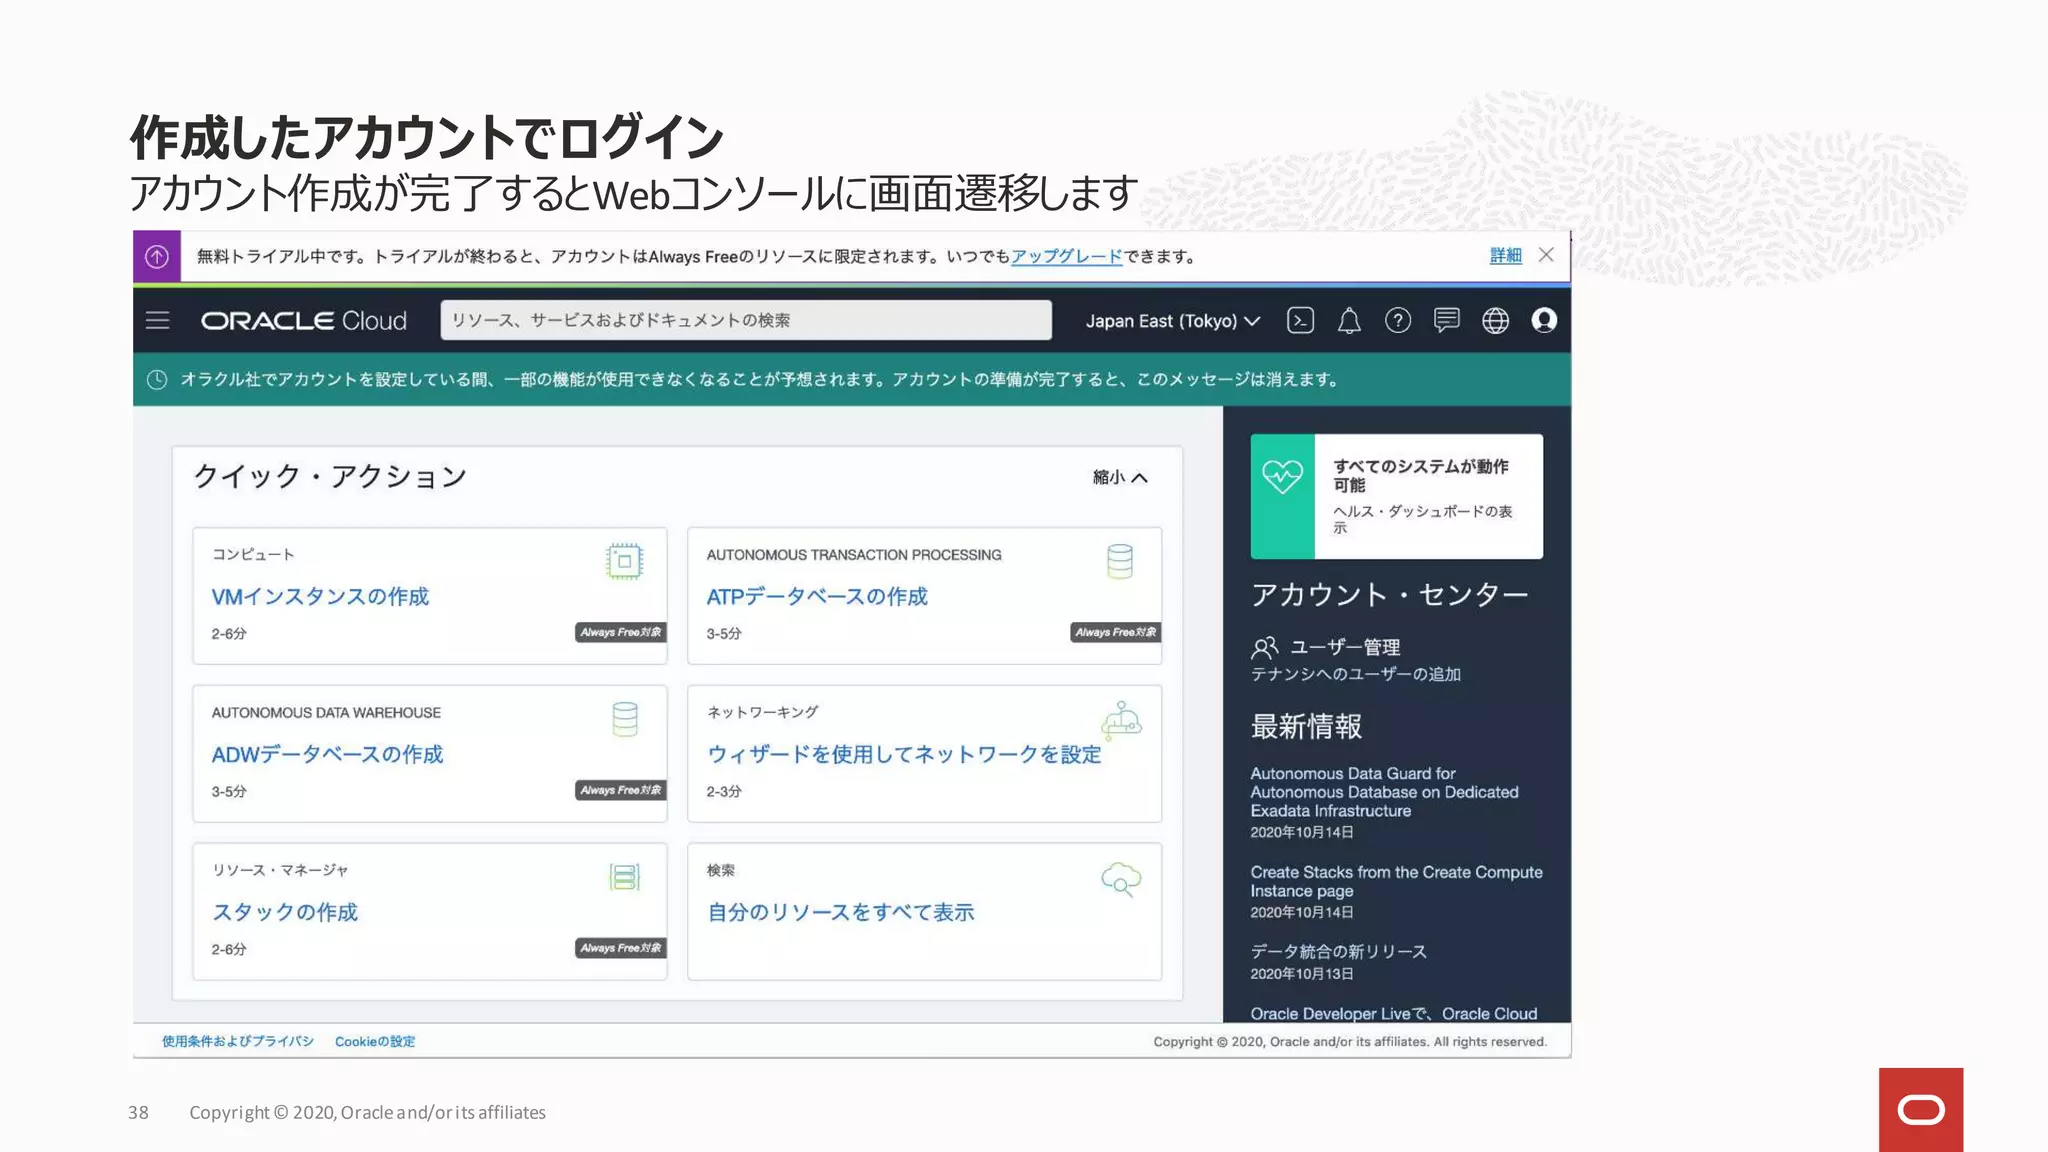Open 使用条件およびプライバシ footer link
This screenshot has width=2048, height=1152.
[x=238, y=1041]
